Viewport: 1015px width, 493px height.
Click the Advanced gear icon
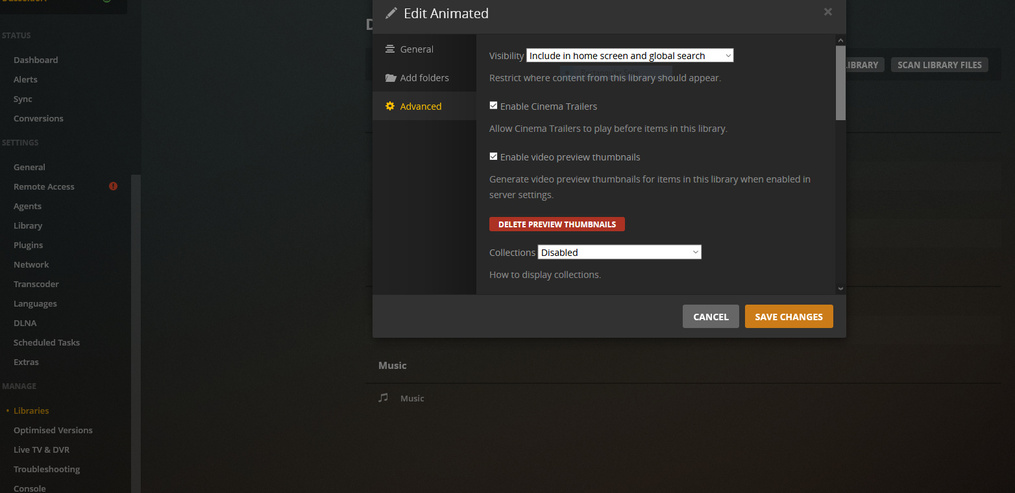[390, 106]
